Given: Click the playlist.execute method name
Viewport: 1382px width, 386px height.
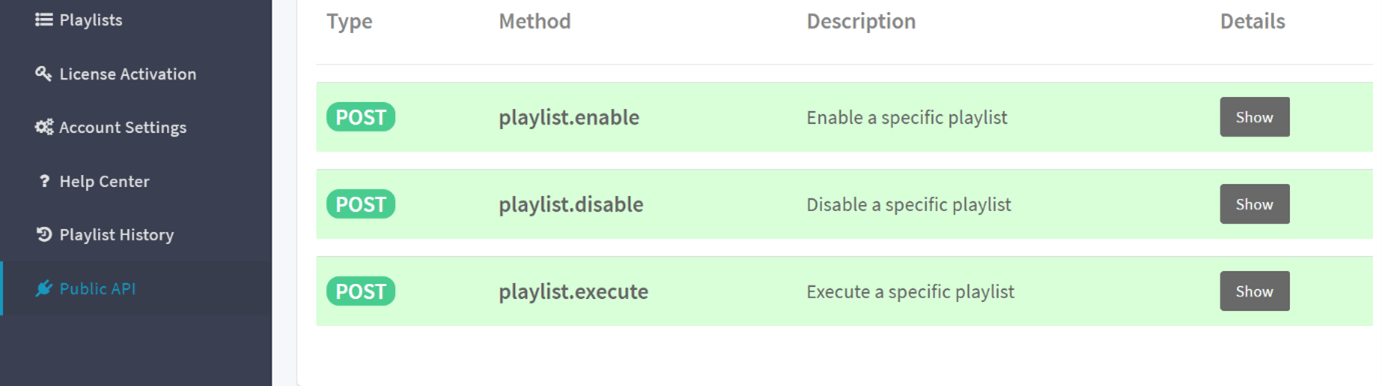Looking at the screenshot, I should 574,292.
